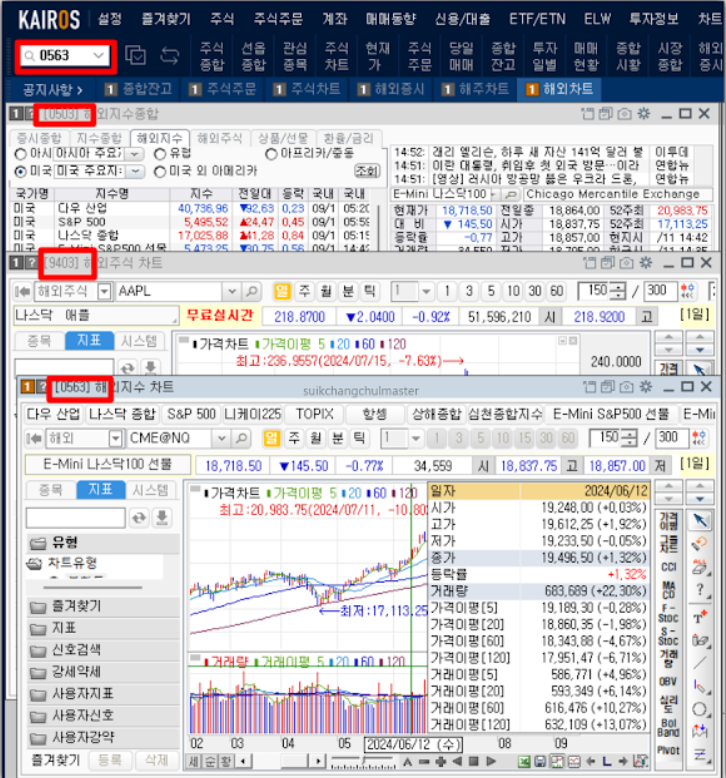Open the 해외주식 type dropdown
The width and height of the screenshot is (726, 778).
(104, 291)
